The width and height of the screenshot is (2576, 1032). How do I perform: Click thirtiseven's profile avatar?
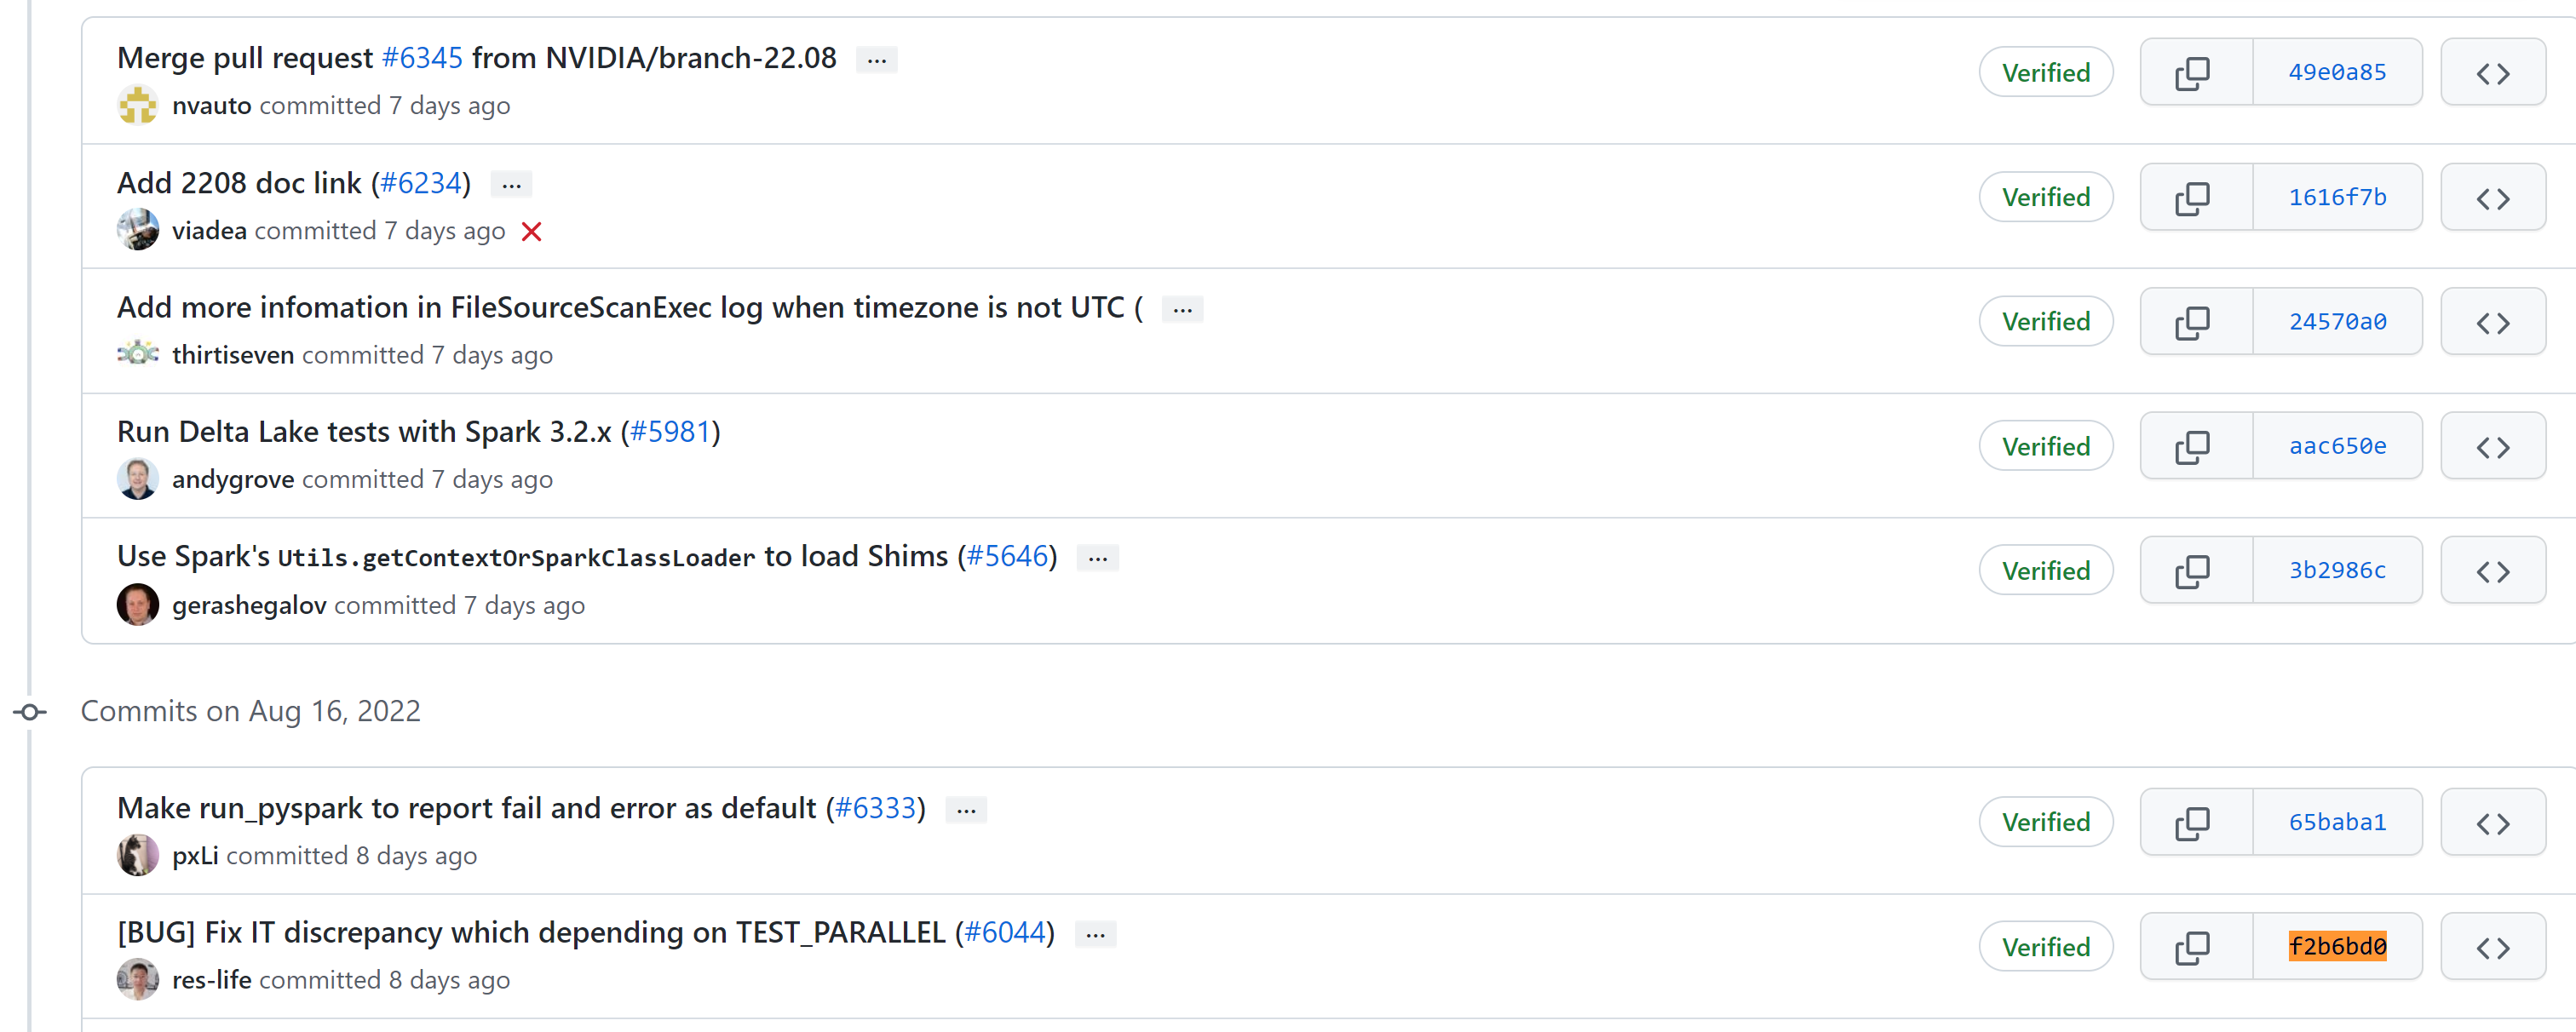(138, 354)
